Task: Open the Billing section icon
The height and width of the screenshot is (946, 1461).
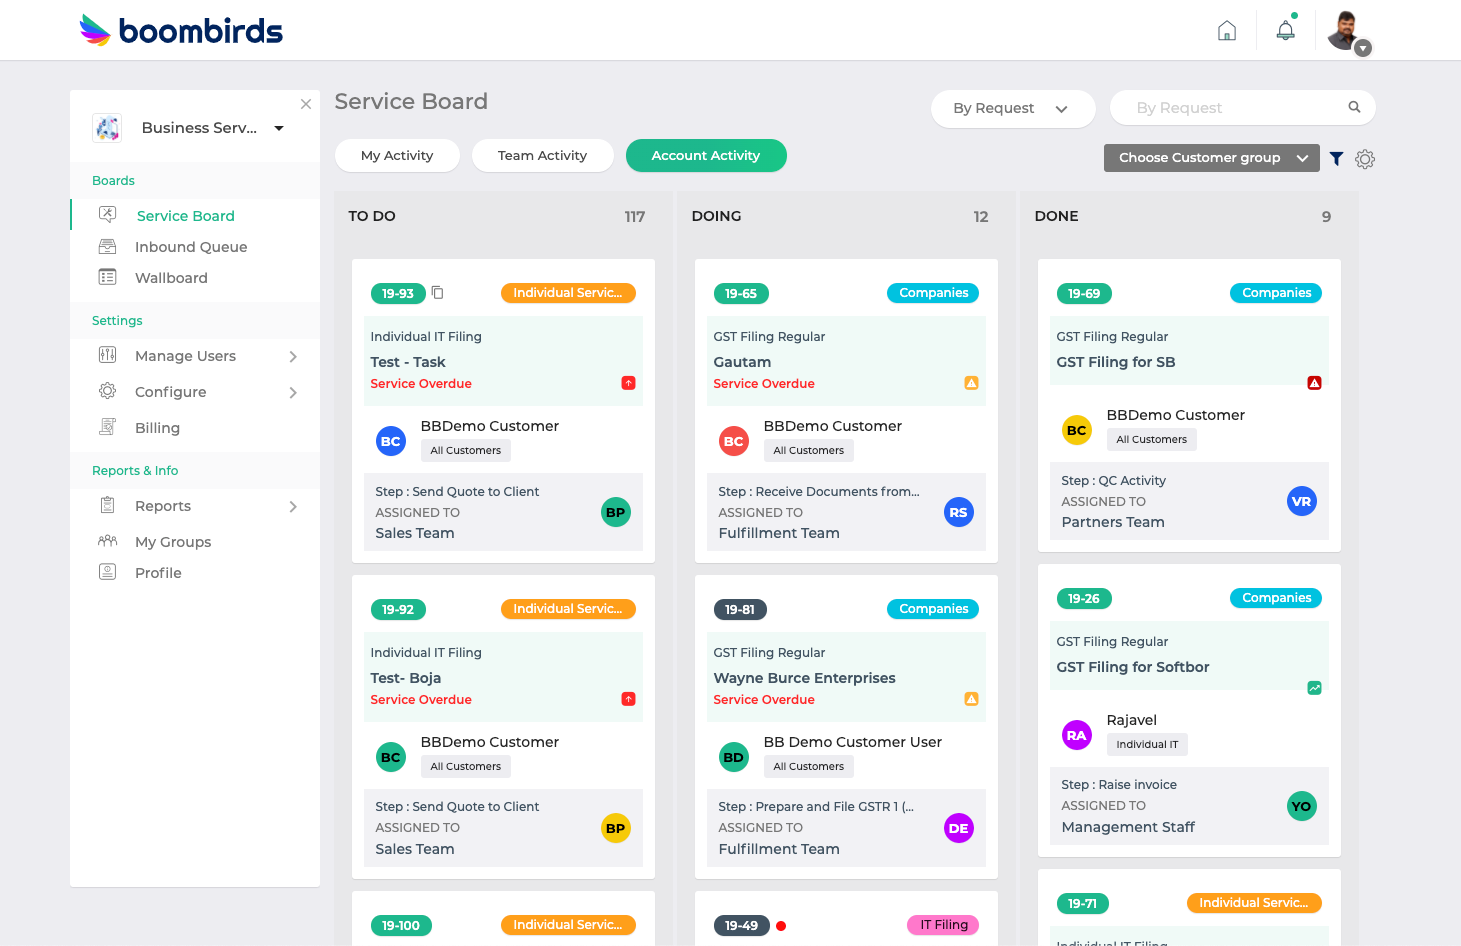Action: (107, 427)
